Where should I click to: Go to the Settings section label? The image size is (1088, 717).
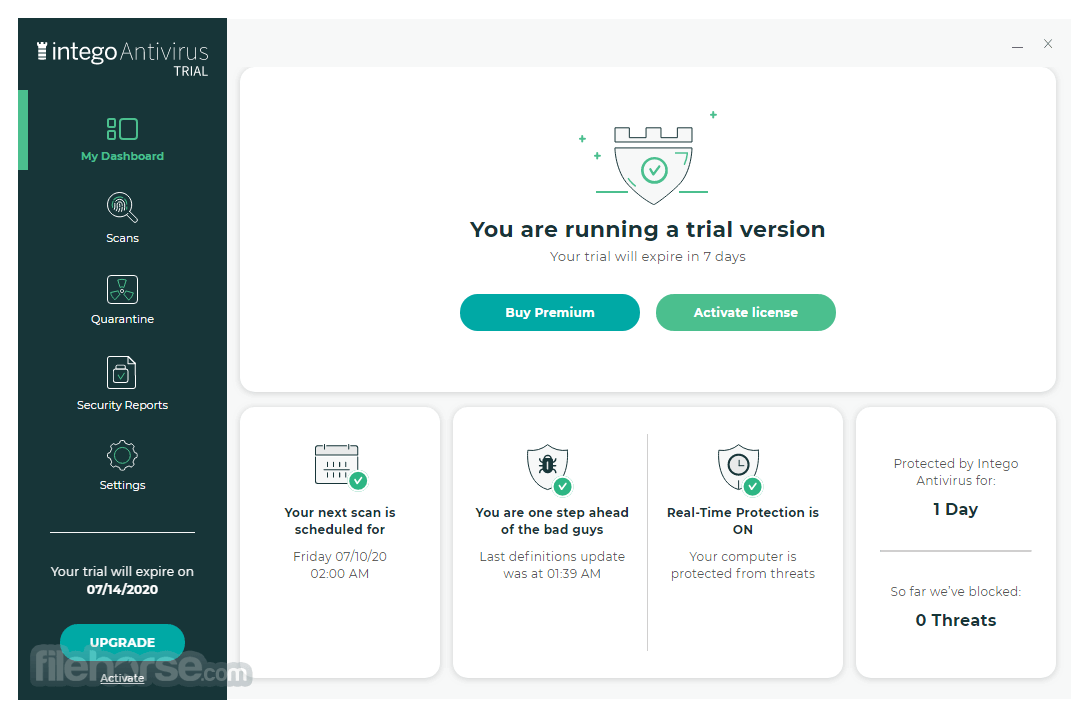click(x=122, y=485)
